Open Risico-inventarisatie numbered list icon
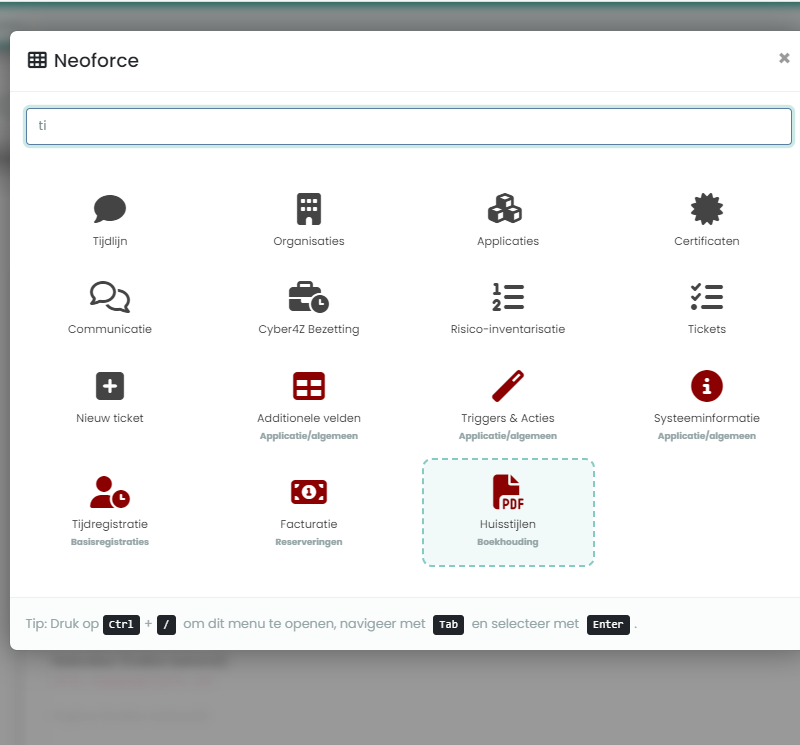Image resolution: width=800 pixels, height=745 pixels. tap(507, 297)
